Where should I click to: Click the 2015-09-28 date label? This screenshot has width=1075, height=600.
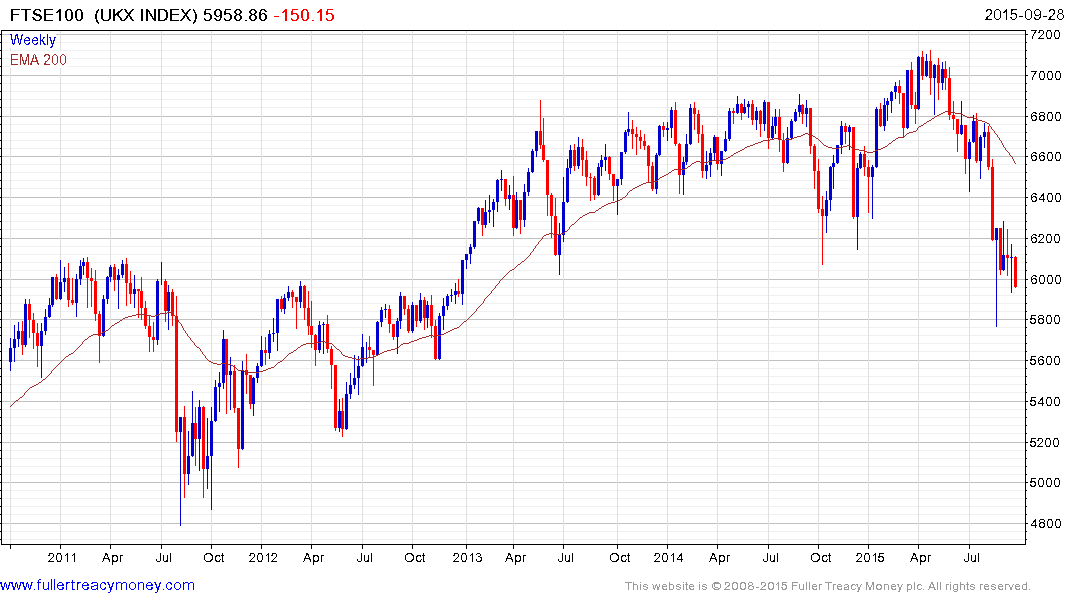(x=1024, y=15)
